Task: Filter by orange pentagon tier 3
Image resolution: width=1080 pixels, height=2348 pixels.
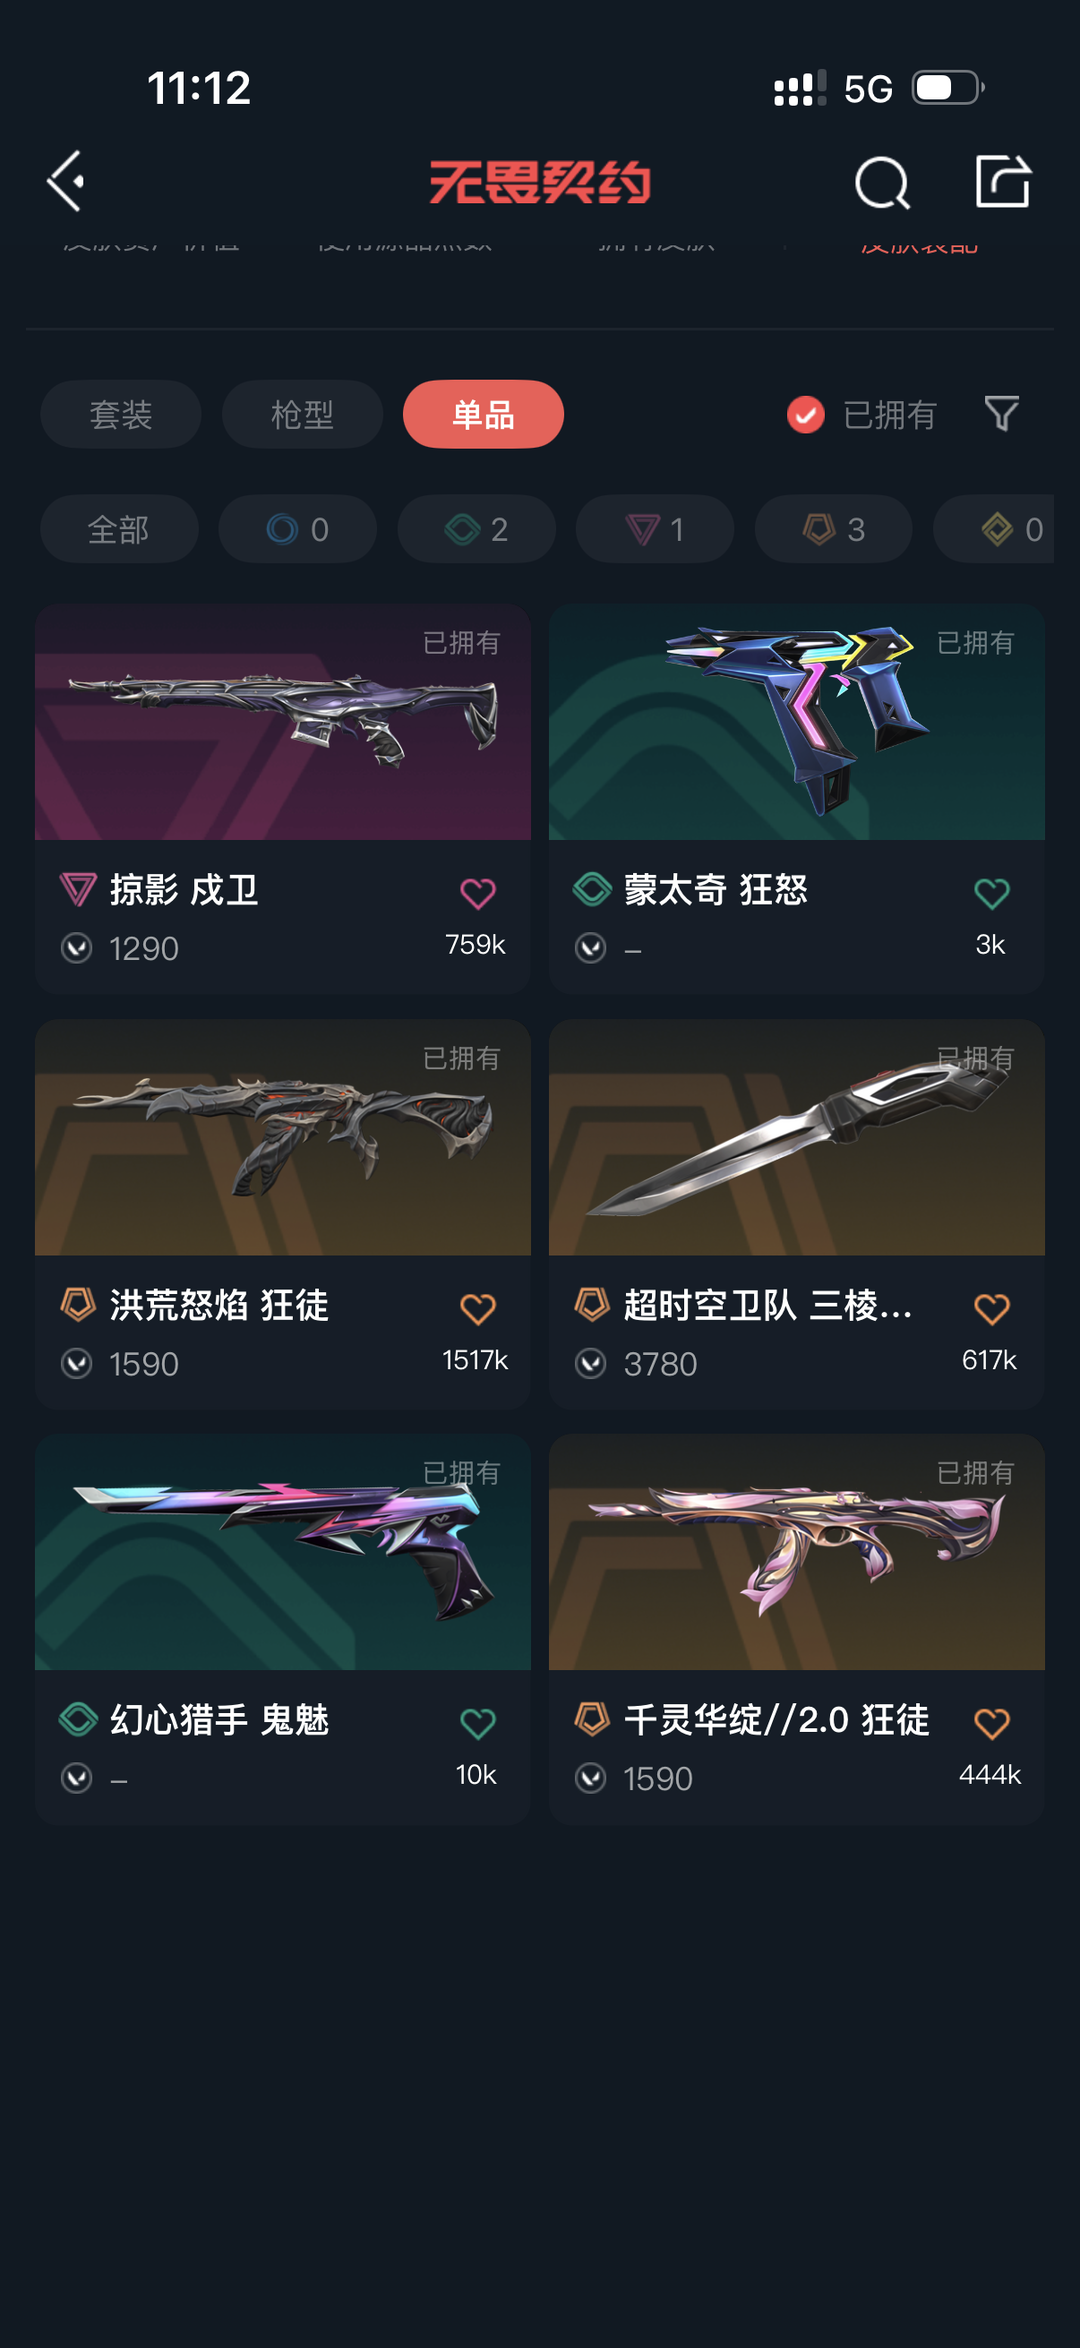Action: coord(834,529)
